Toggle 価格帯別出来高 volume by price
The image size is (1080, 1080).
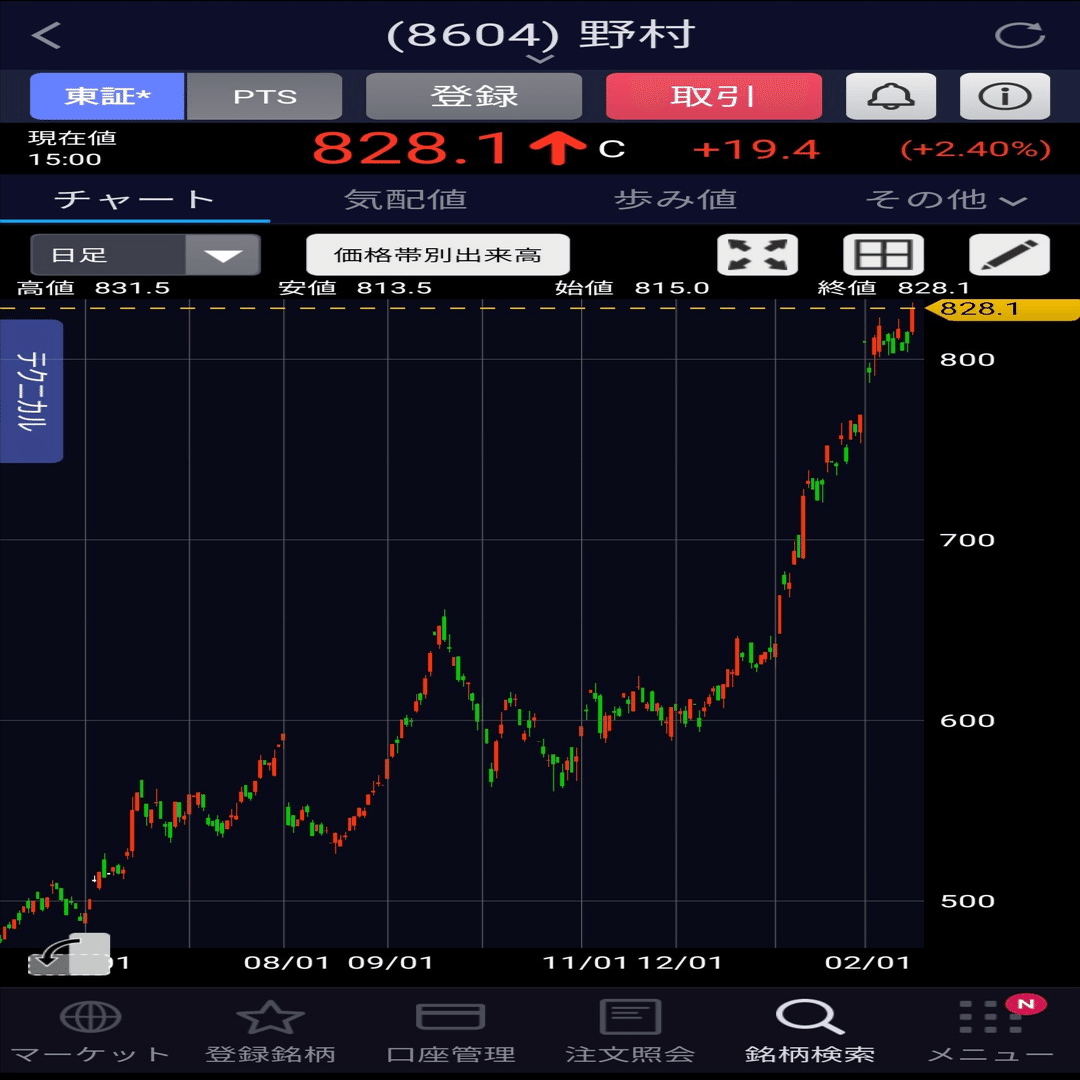438,255
